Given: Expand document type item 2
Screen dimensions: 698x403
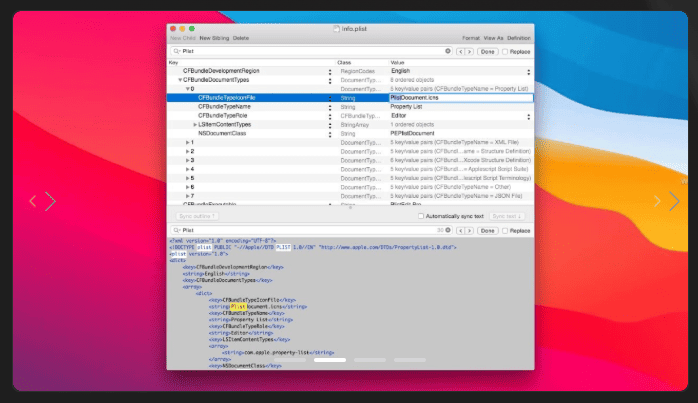Looking at the screenshot, I should point(187,151).
